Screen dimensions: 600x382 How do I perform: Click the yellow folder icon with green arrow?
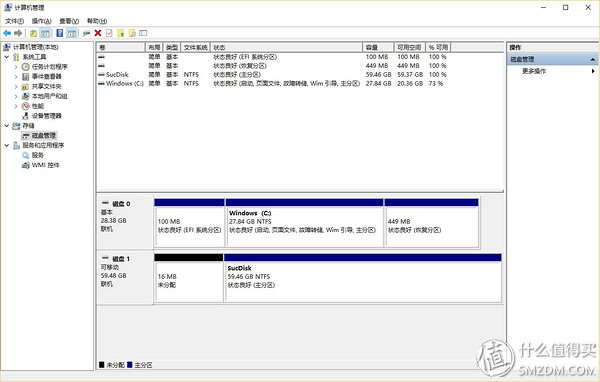click(x=121, y=33)
